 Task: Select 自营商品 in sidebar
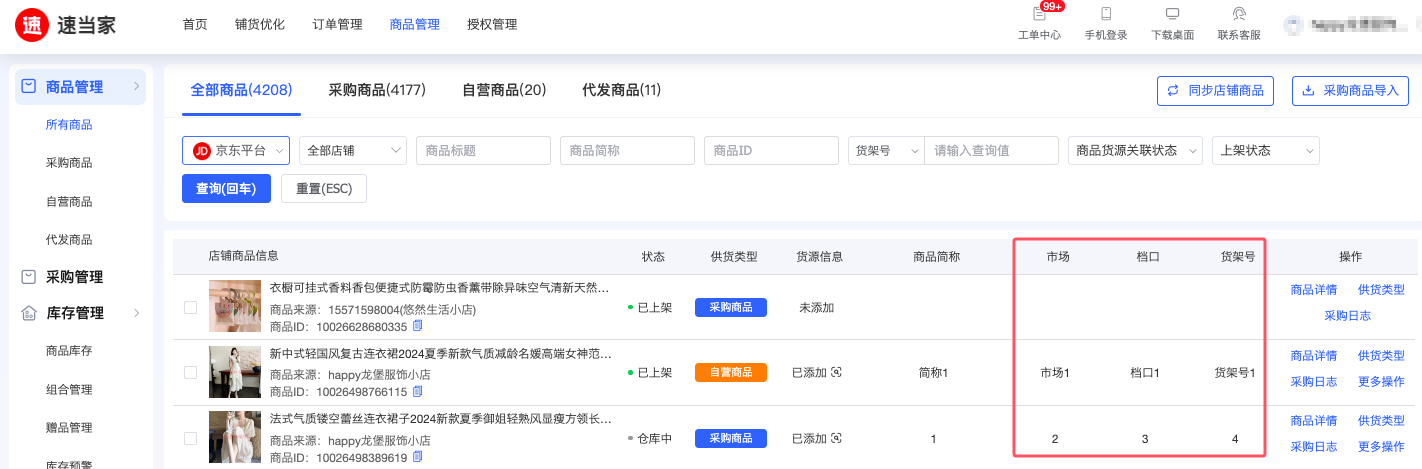point(69,202)
